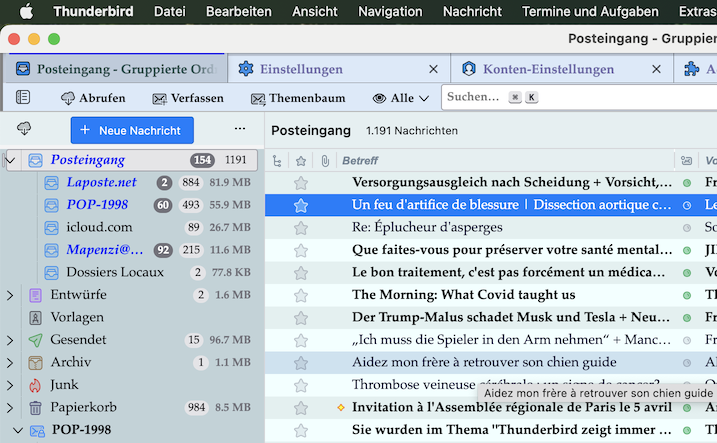The width and height of the screenshot is (717, 443).
Task: Star the Le bon traitement message
Action: pyautogui.click(x=301, y=273)
